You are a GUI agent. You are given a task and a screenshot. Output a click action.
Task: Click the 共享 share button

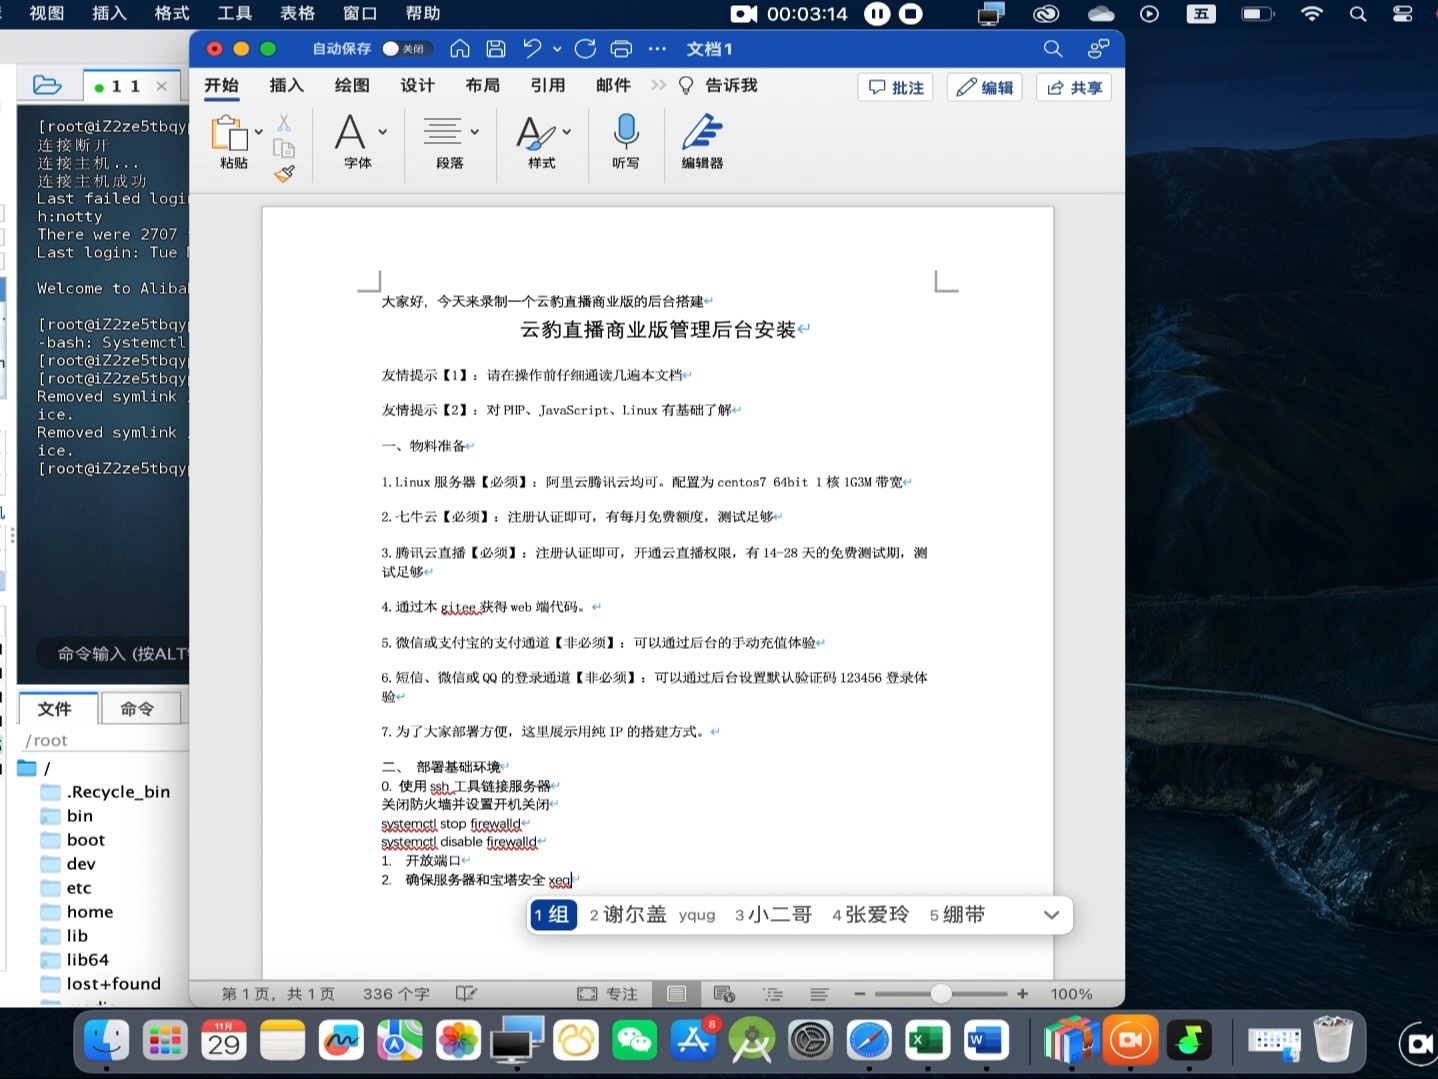[1074, 87]
